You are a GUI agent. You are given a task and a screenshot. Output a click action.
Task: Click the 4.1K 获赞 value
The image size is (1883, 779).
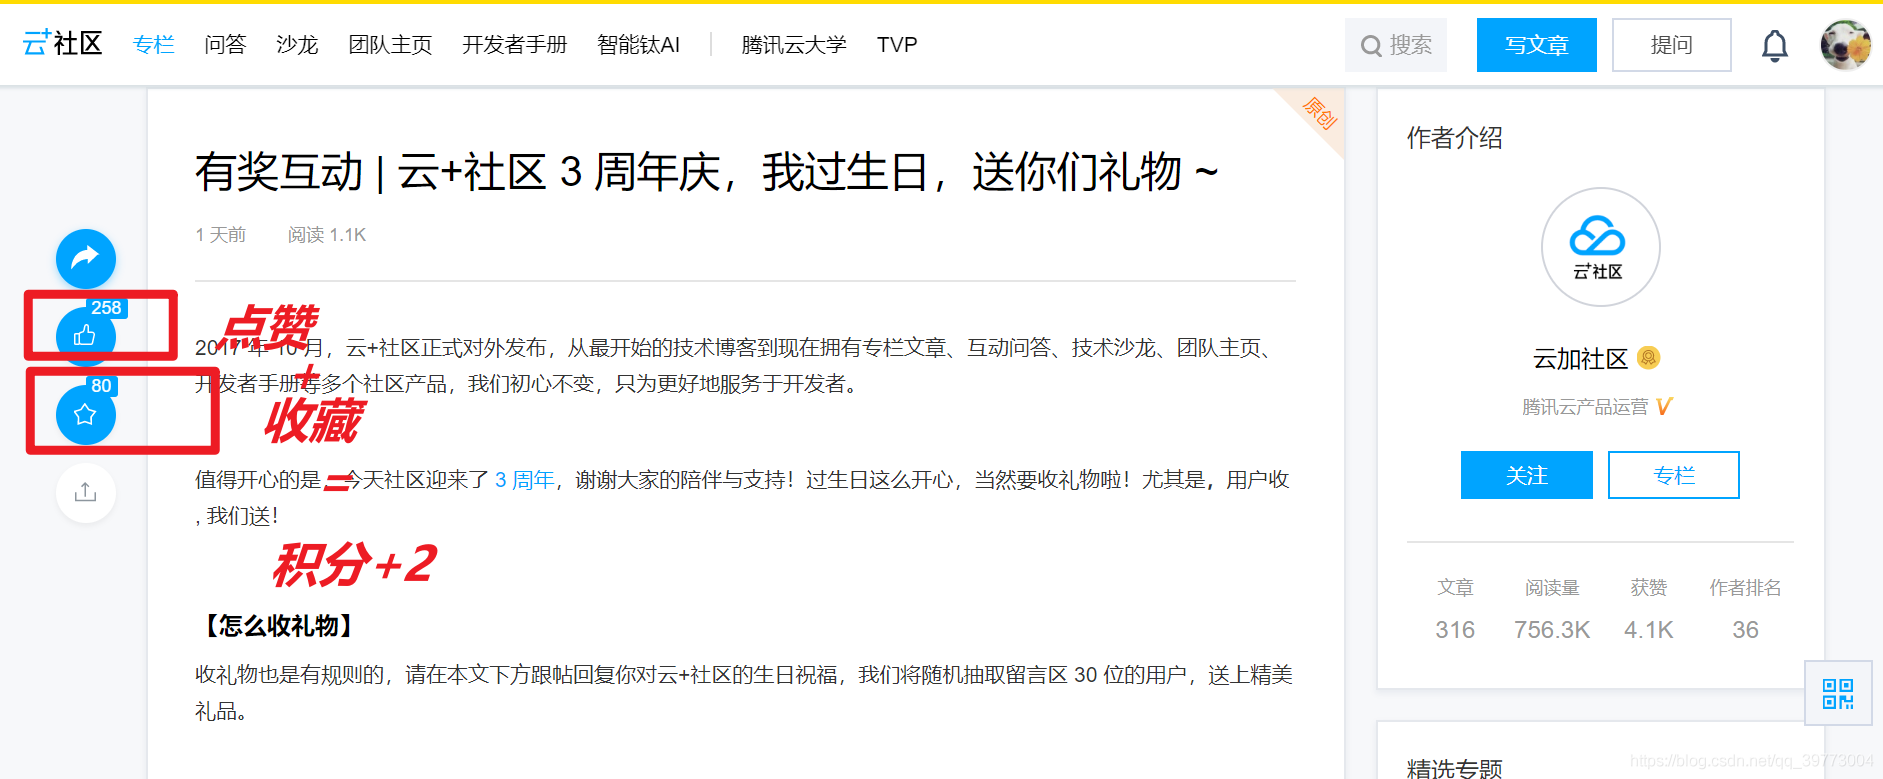[x=1648, y=630]
